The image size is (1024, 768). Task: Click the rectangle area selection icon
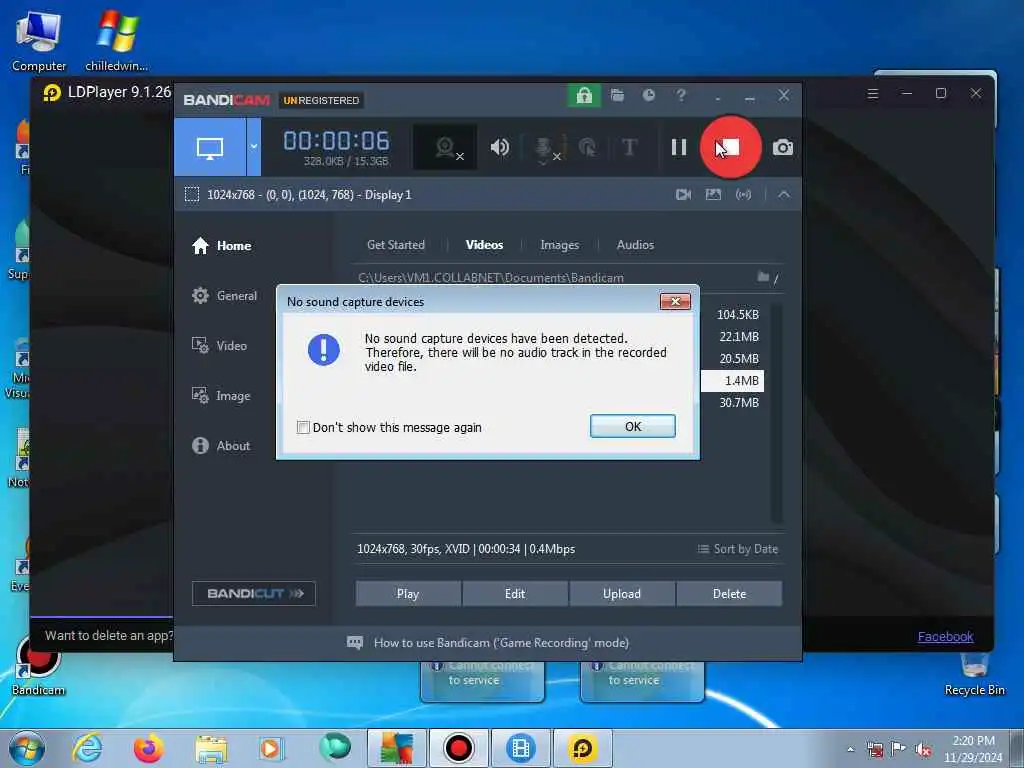coord(192,195)
